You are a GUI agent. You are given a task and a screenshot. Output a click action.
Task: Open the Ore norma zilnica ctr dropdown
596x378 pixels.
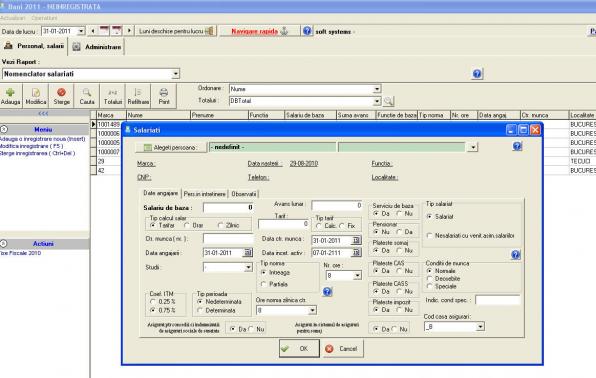coord(312,310)
